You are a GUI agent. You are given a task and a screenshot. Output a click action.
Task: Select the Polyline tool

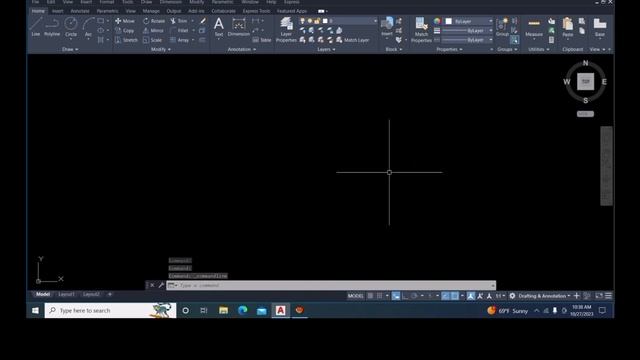click(x=52, y=27)
